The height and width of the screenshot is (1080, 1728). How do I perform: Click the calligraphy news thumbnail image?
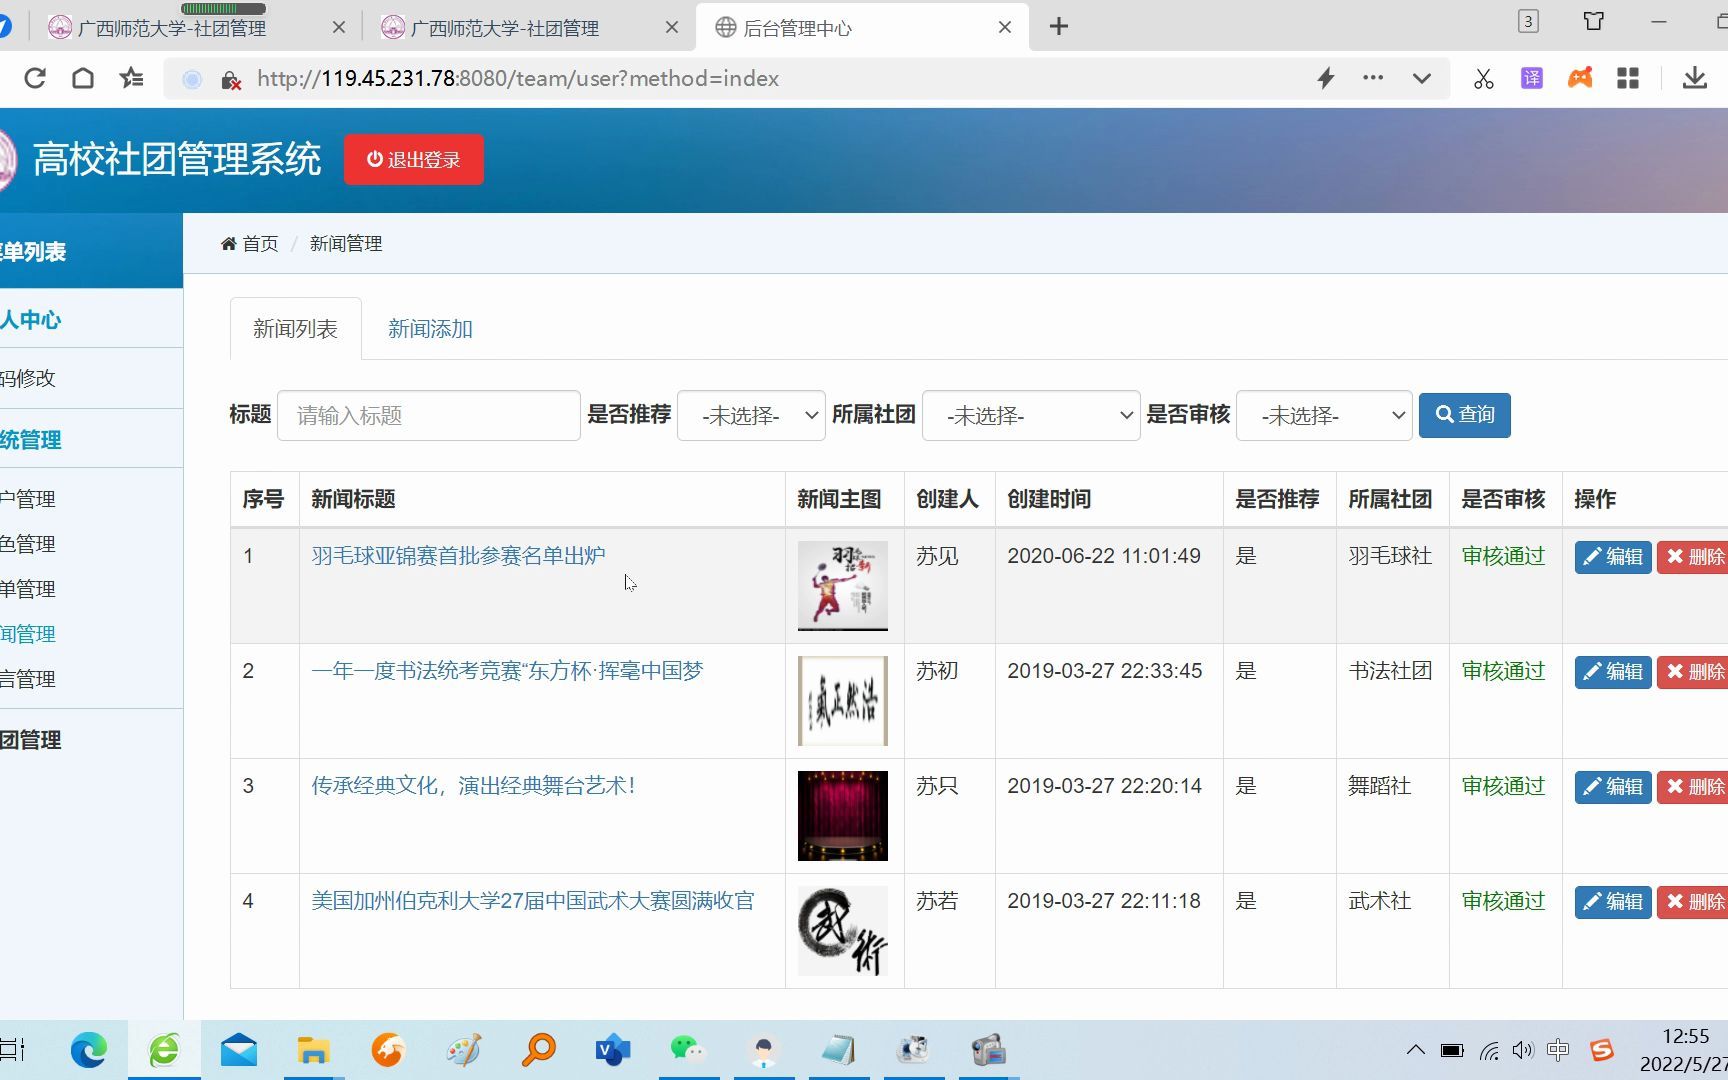coord(842,700)
